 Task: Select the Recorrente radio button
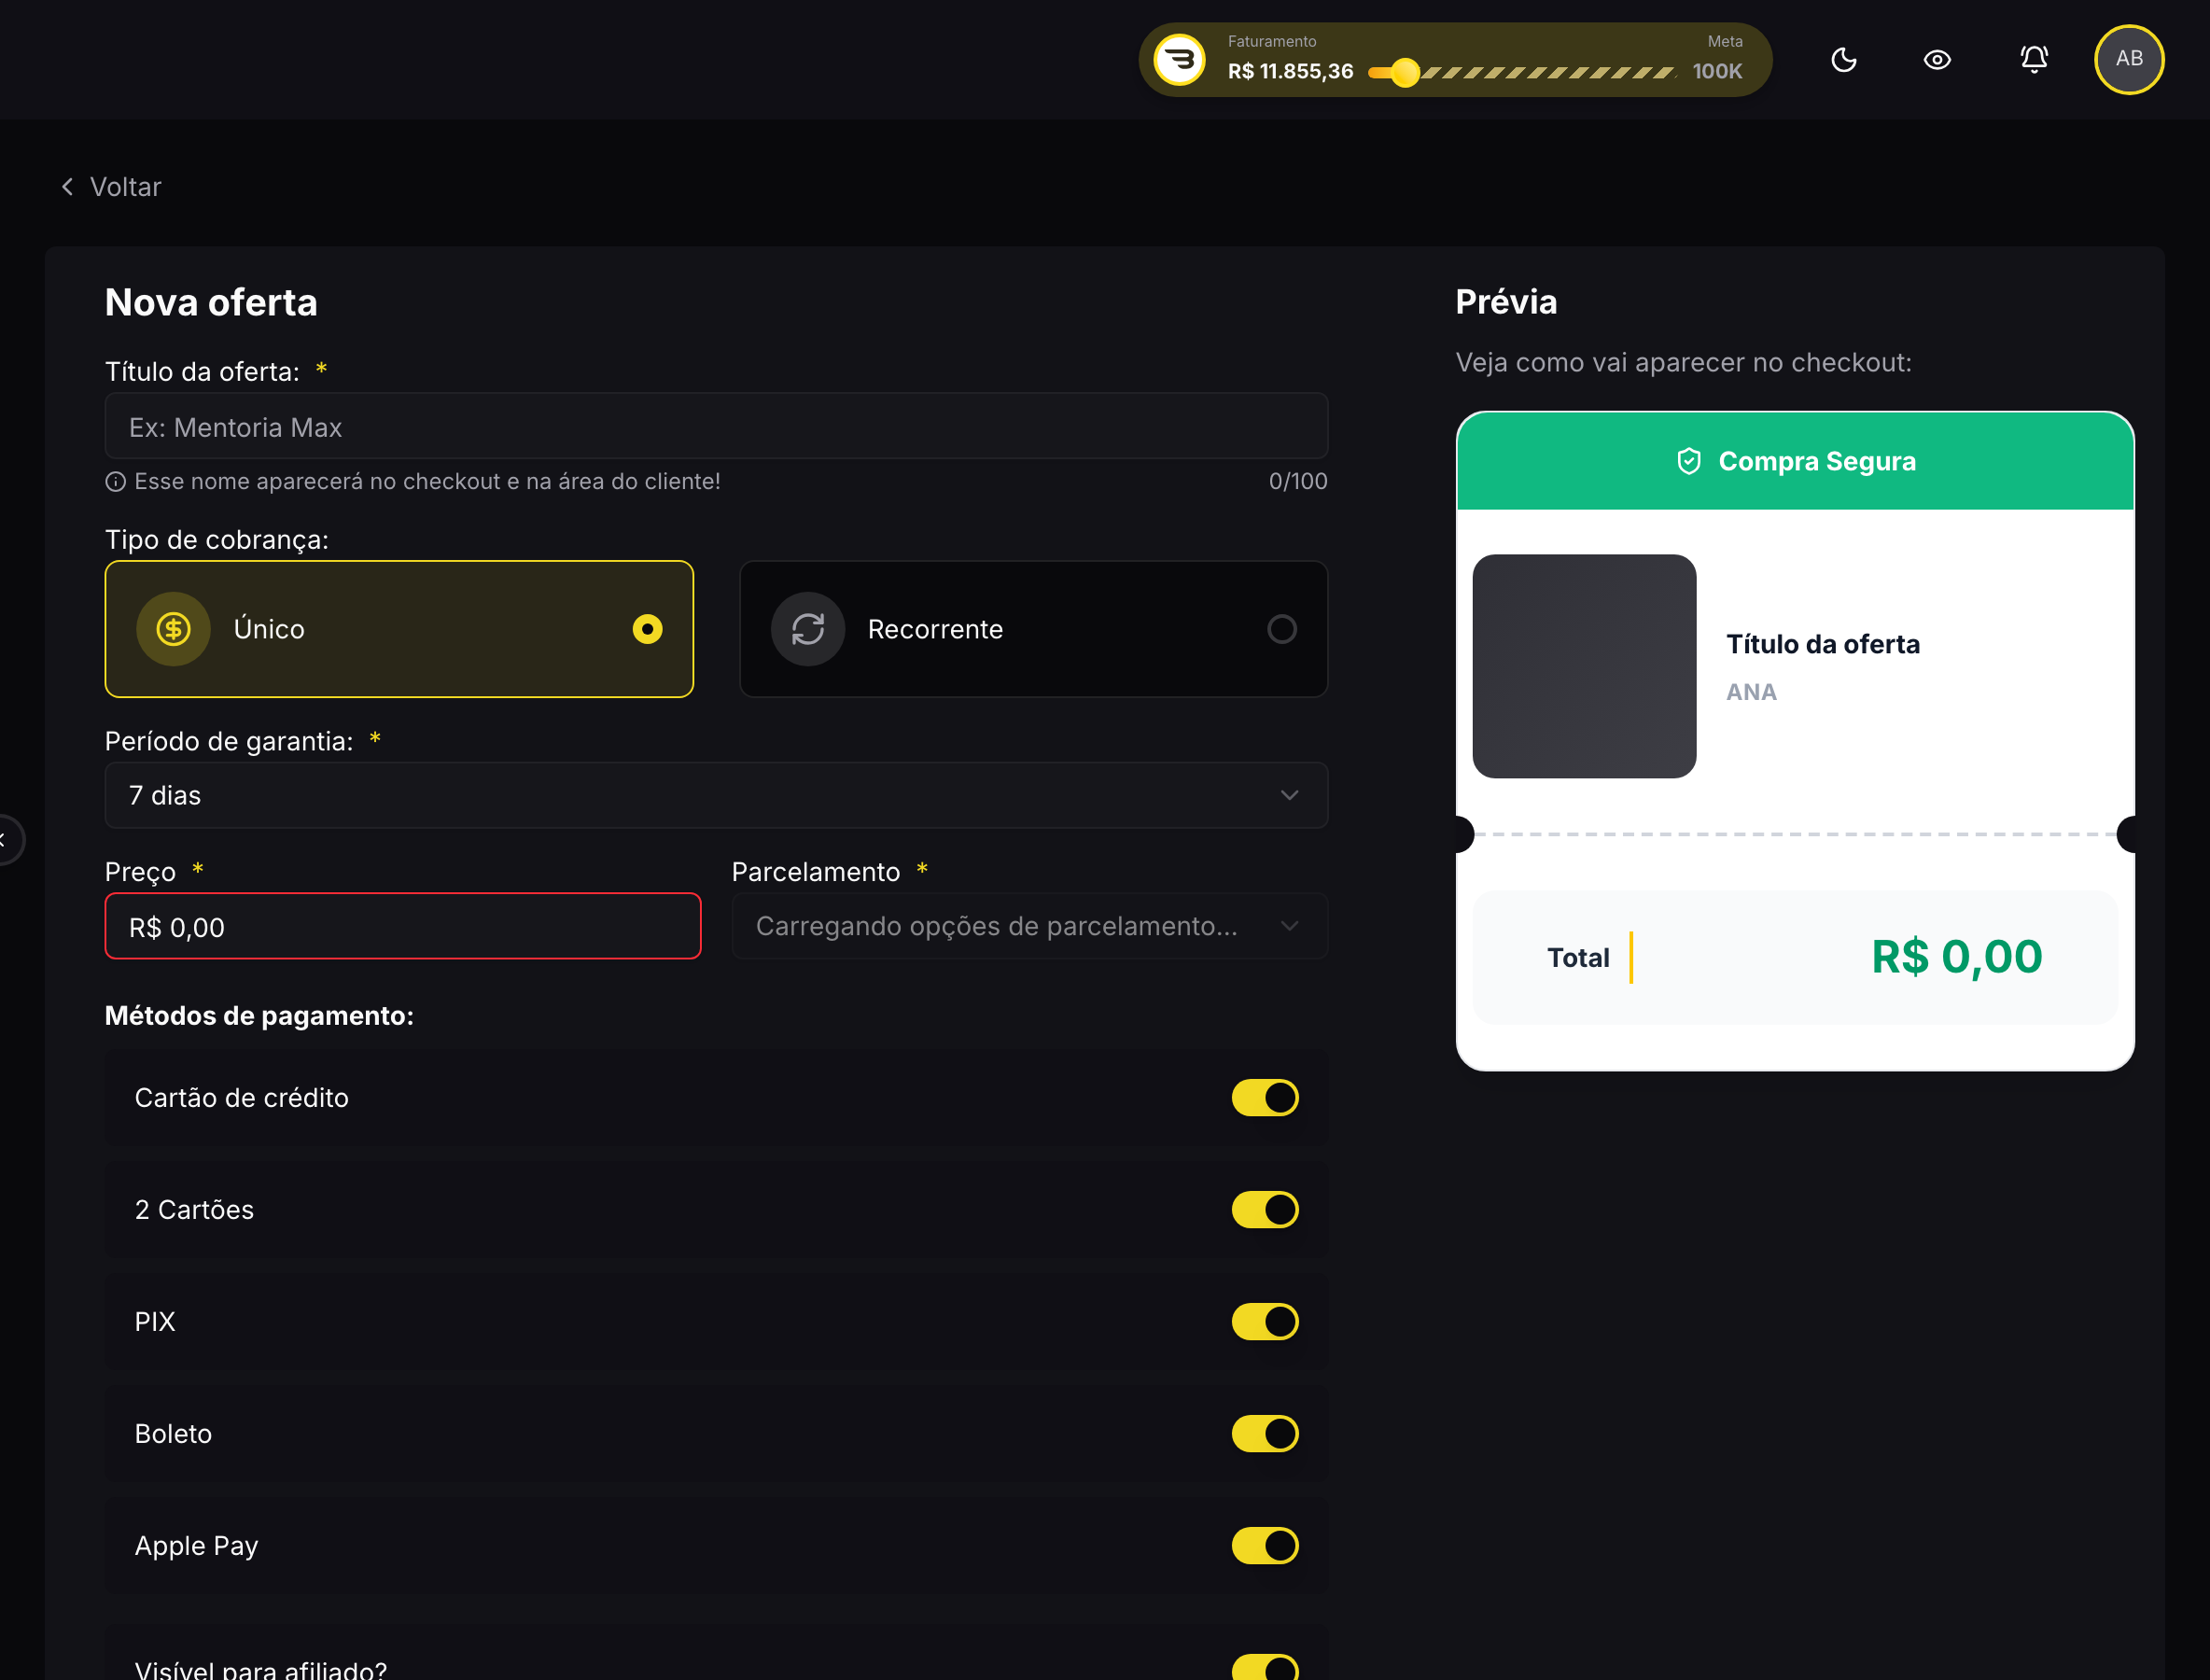(x=1281, y=629)
